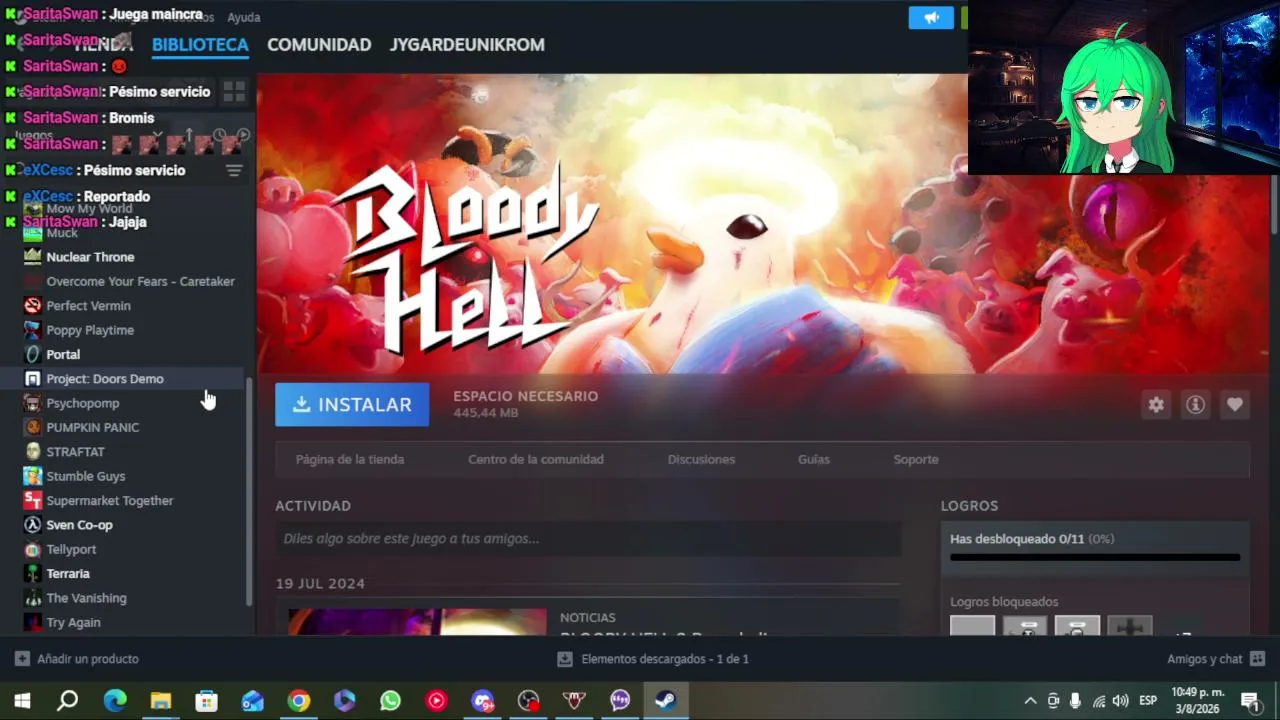Viewport: 1280px width, 720px height.
Task: Click the blue INSTALAR button
Action: coord(352,405)
